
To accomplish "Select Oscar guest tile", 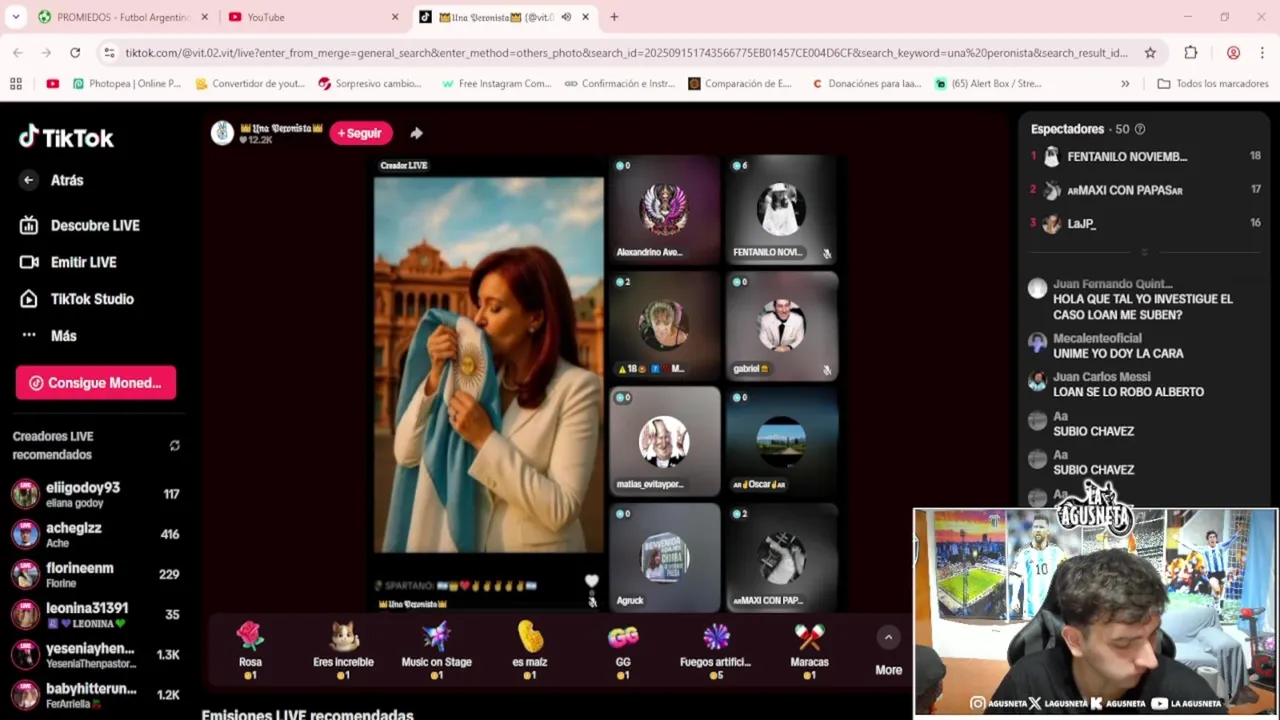I will (781, 442).
